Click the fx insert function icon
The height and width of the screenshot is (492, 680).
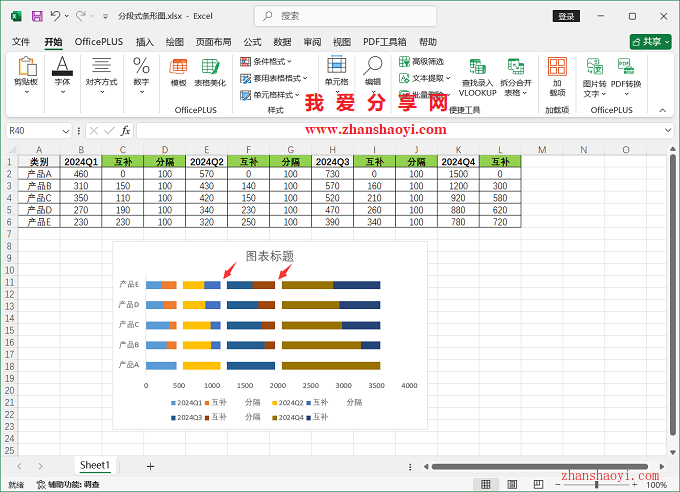[125, 130]
